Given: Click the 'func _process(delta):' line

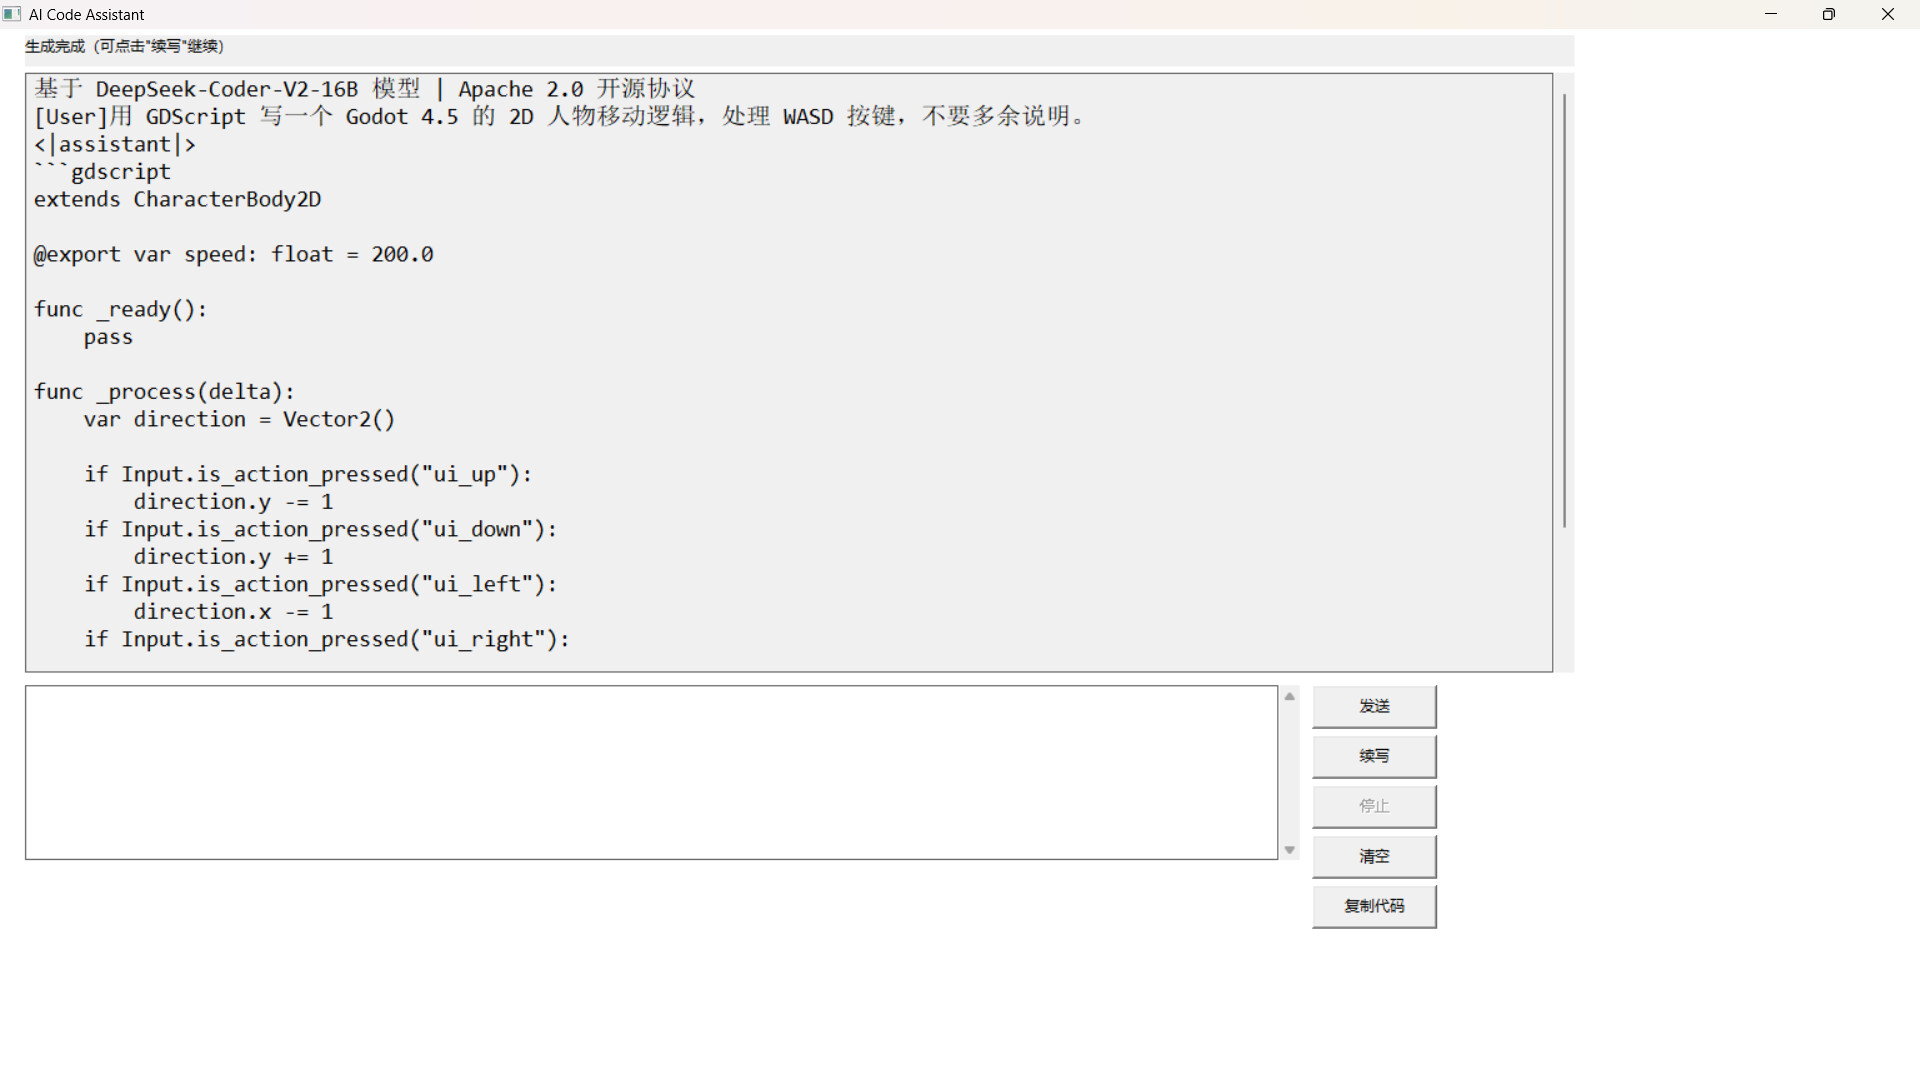Looking at the screenshot, I should click(x=163, y=391).
